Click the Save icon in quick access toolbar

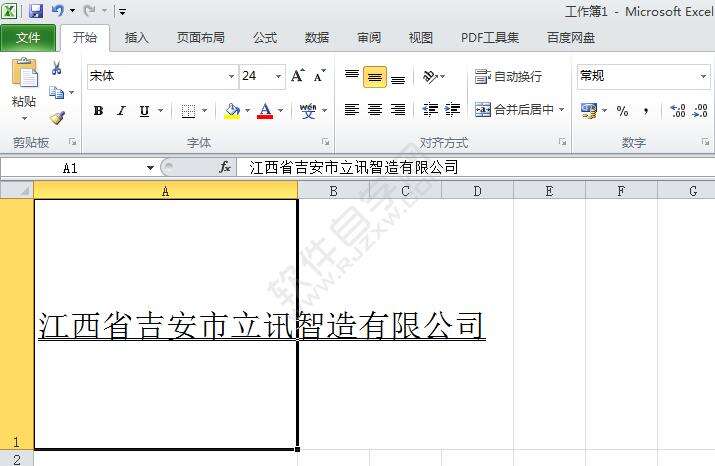pyautogui.click(x=36, y=10)
